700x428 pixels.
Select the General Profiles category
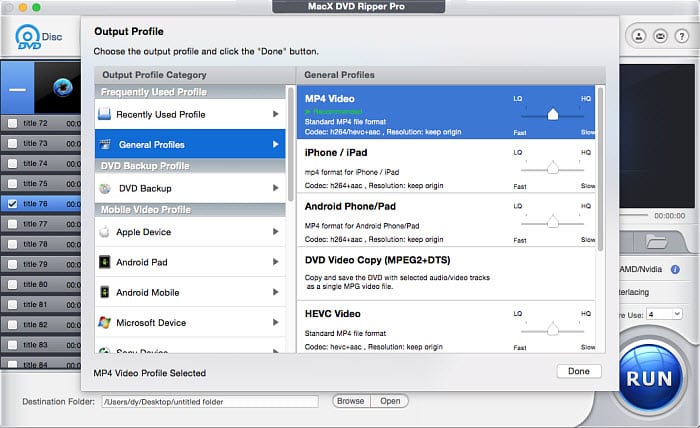coord(190,144)
